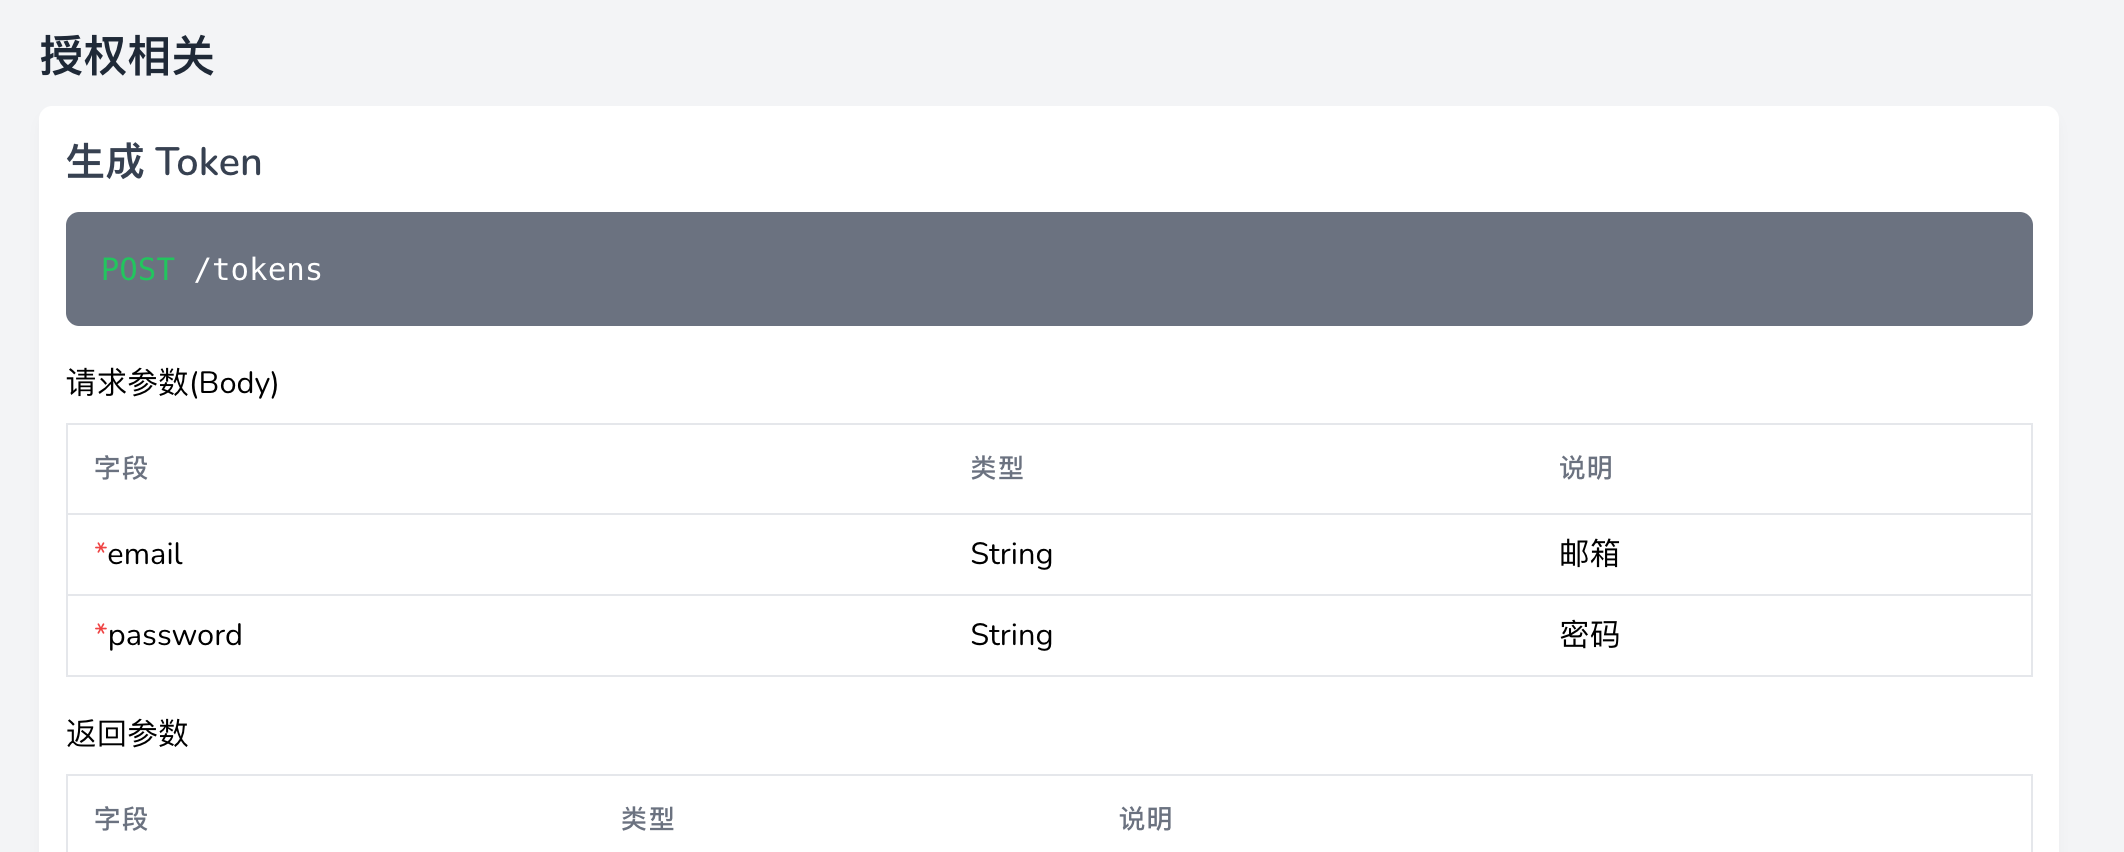Click String type in the email row
Image resolution: width=2124 pixels, height=852 pixels.
pyautogui.click(x=1011, y=554)
